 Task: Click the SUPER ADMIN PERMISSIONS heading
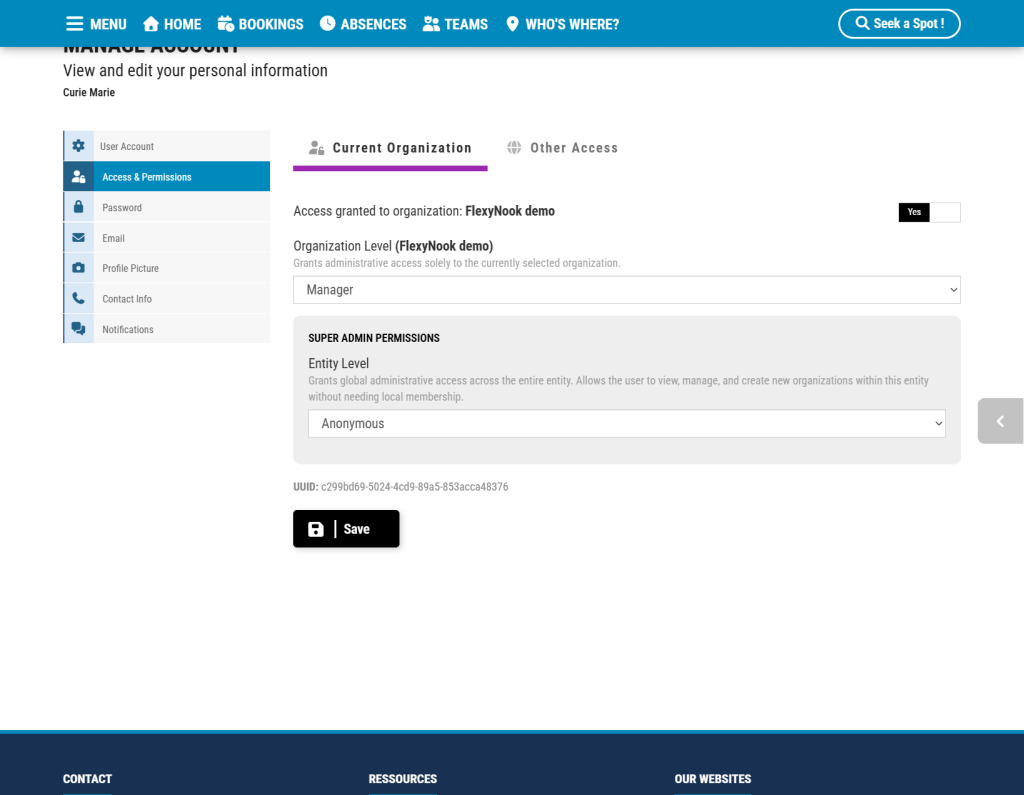pyautogui.click(x=374, y=338)
